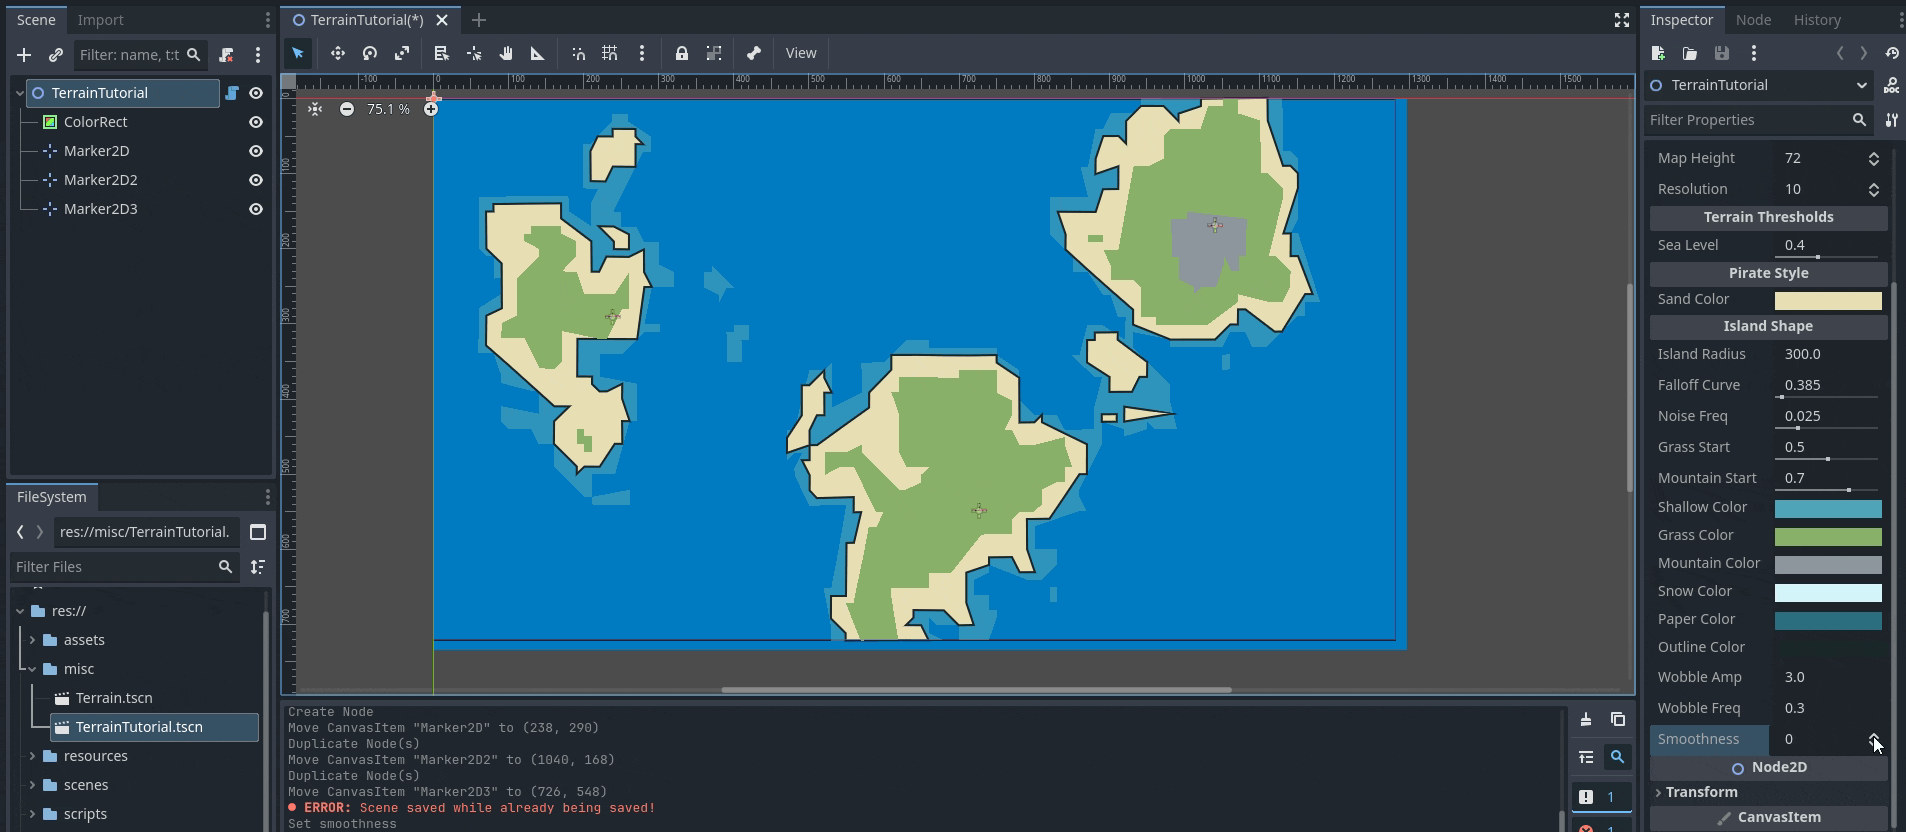Zoom out the canvas view
The image size is (1906, 832).
pyautogui.click(x=346, y=109)
